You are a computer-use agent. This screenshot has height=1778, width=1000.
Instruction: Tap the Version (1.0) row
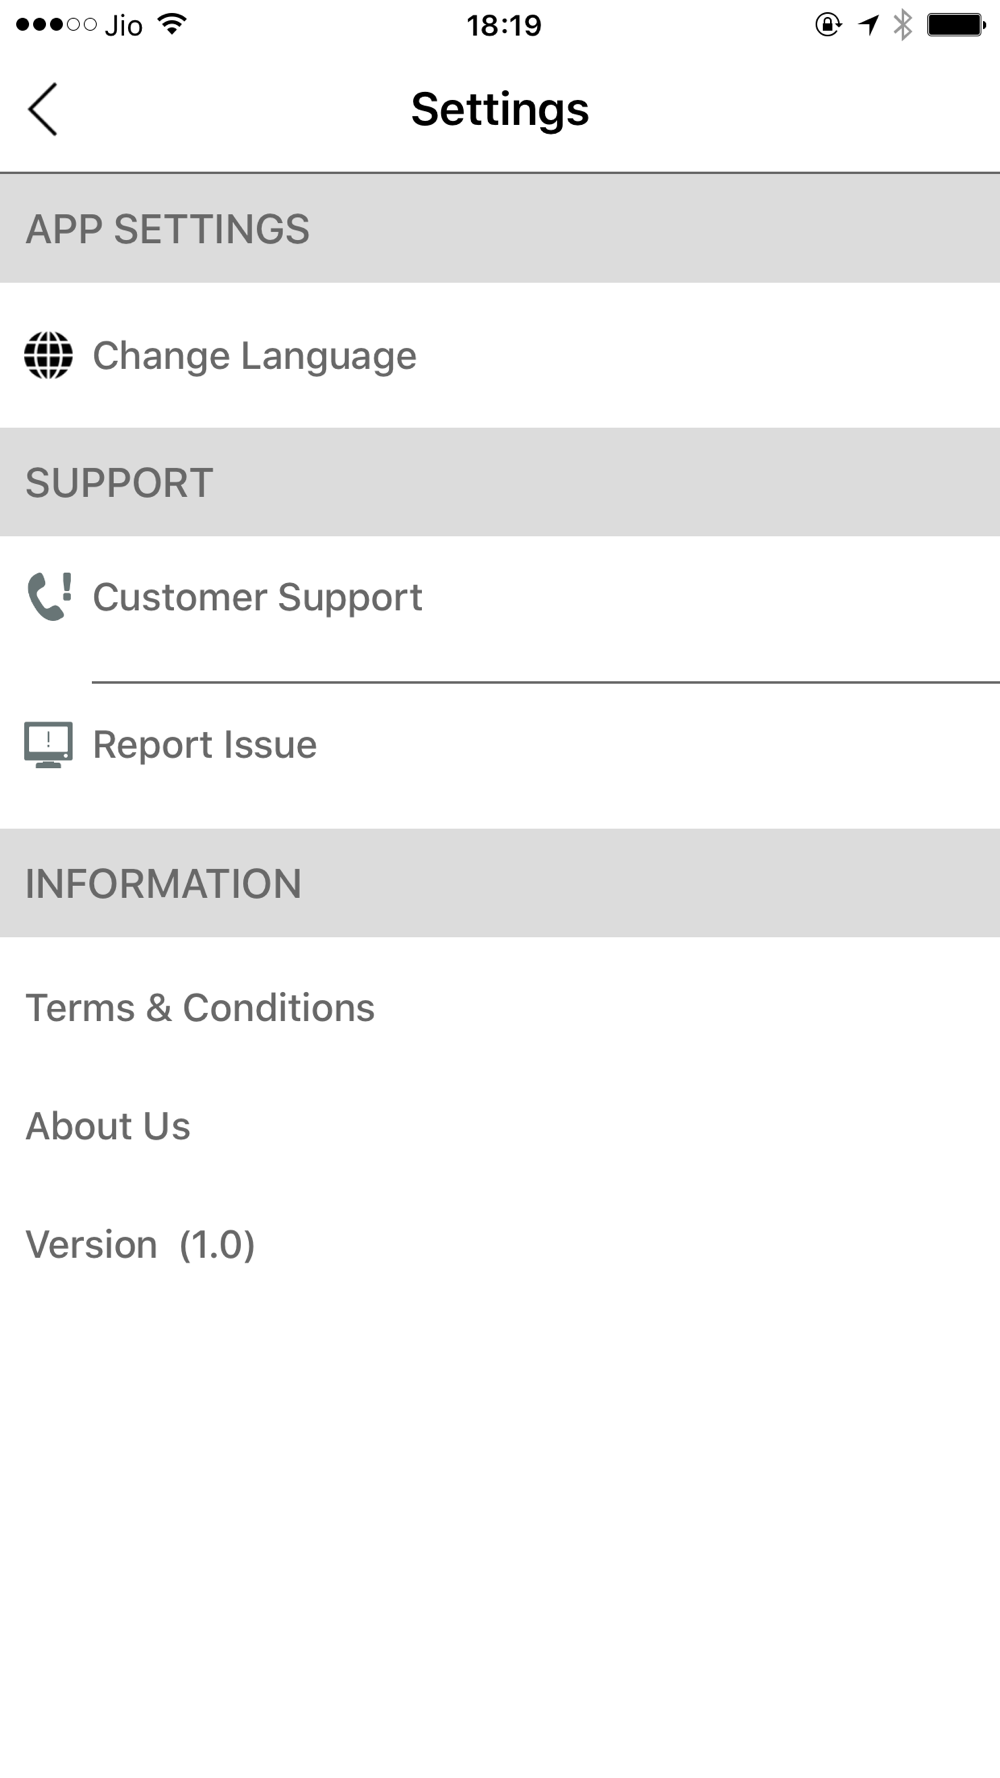click(x=500, y=1245)
